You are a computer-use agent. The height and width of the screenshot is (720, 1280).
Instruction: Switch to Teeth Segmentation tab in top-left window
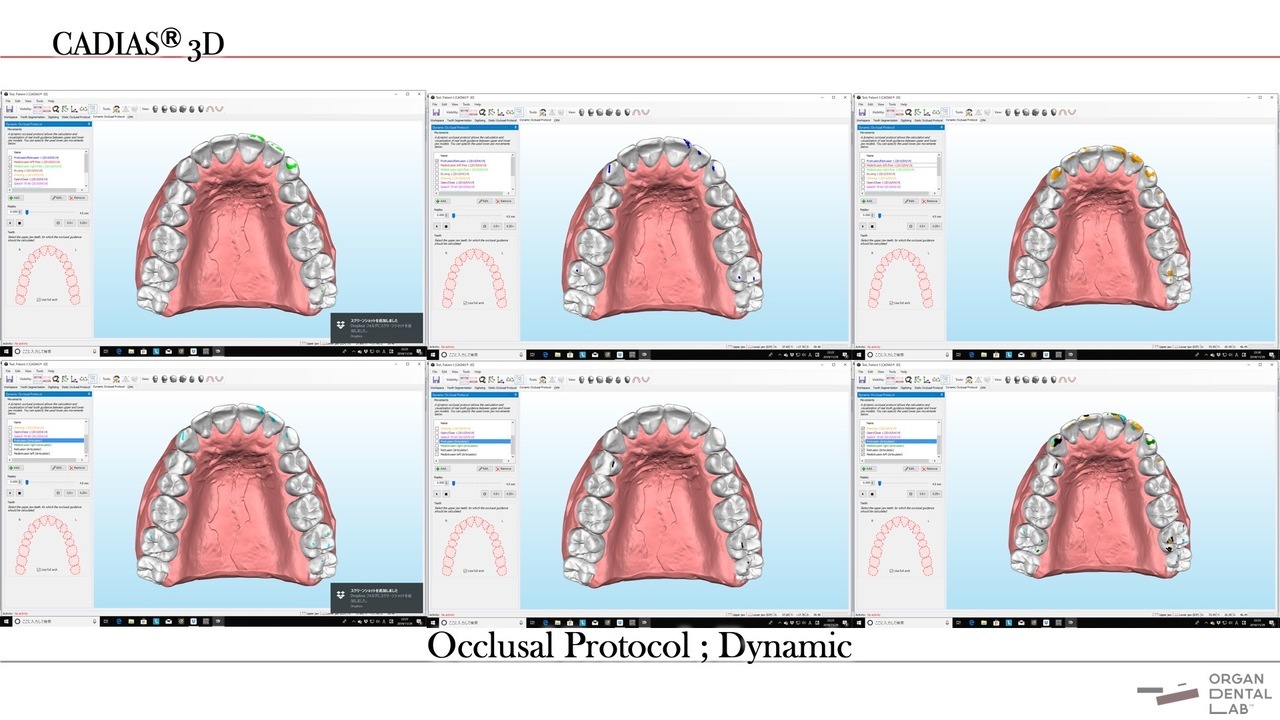click(x=33, y=117)
